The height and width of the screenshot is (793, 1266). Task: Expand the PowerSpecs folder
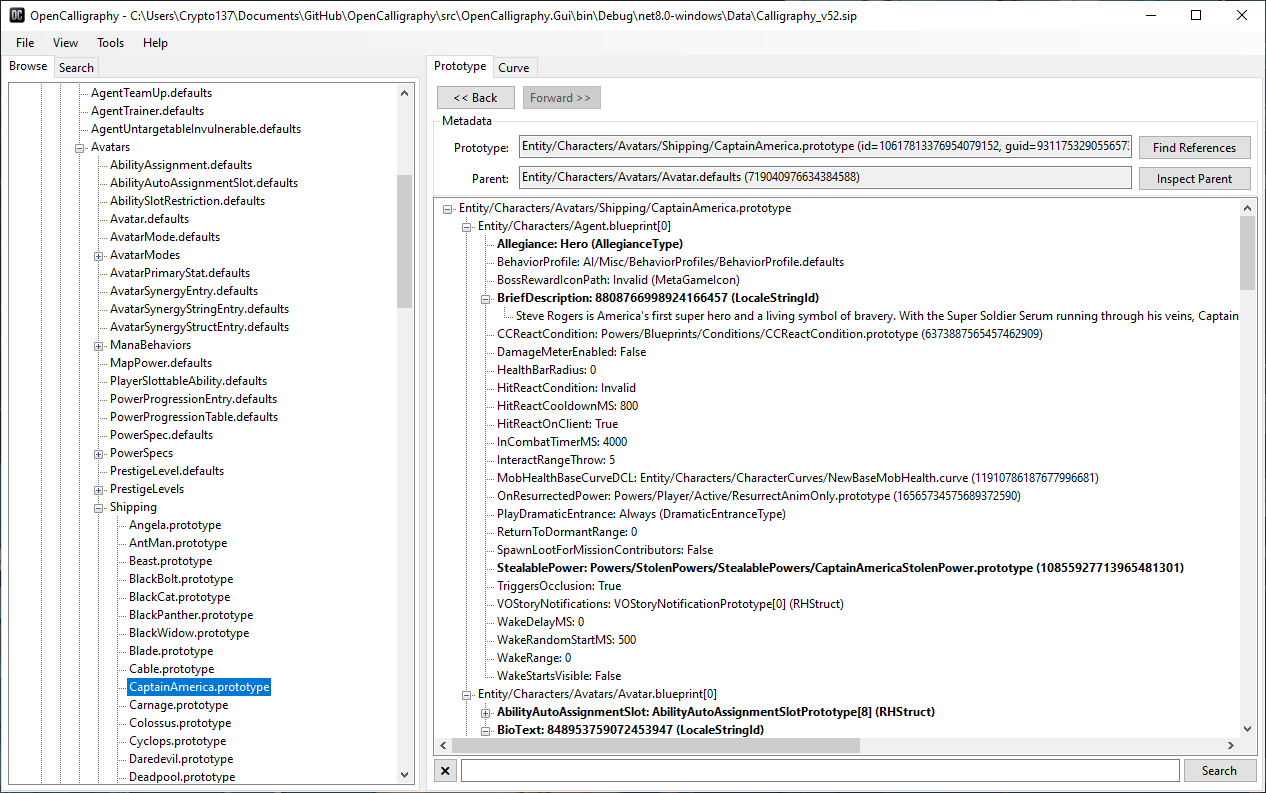99,454
